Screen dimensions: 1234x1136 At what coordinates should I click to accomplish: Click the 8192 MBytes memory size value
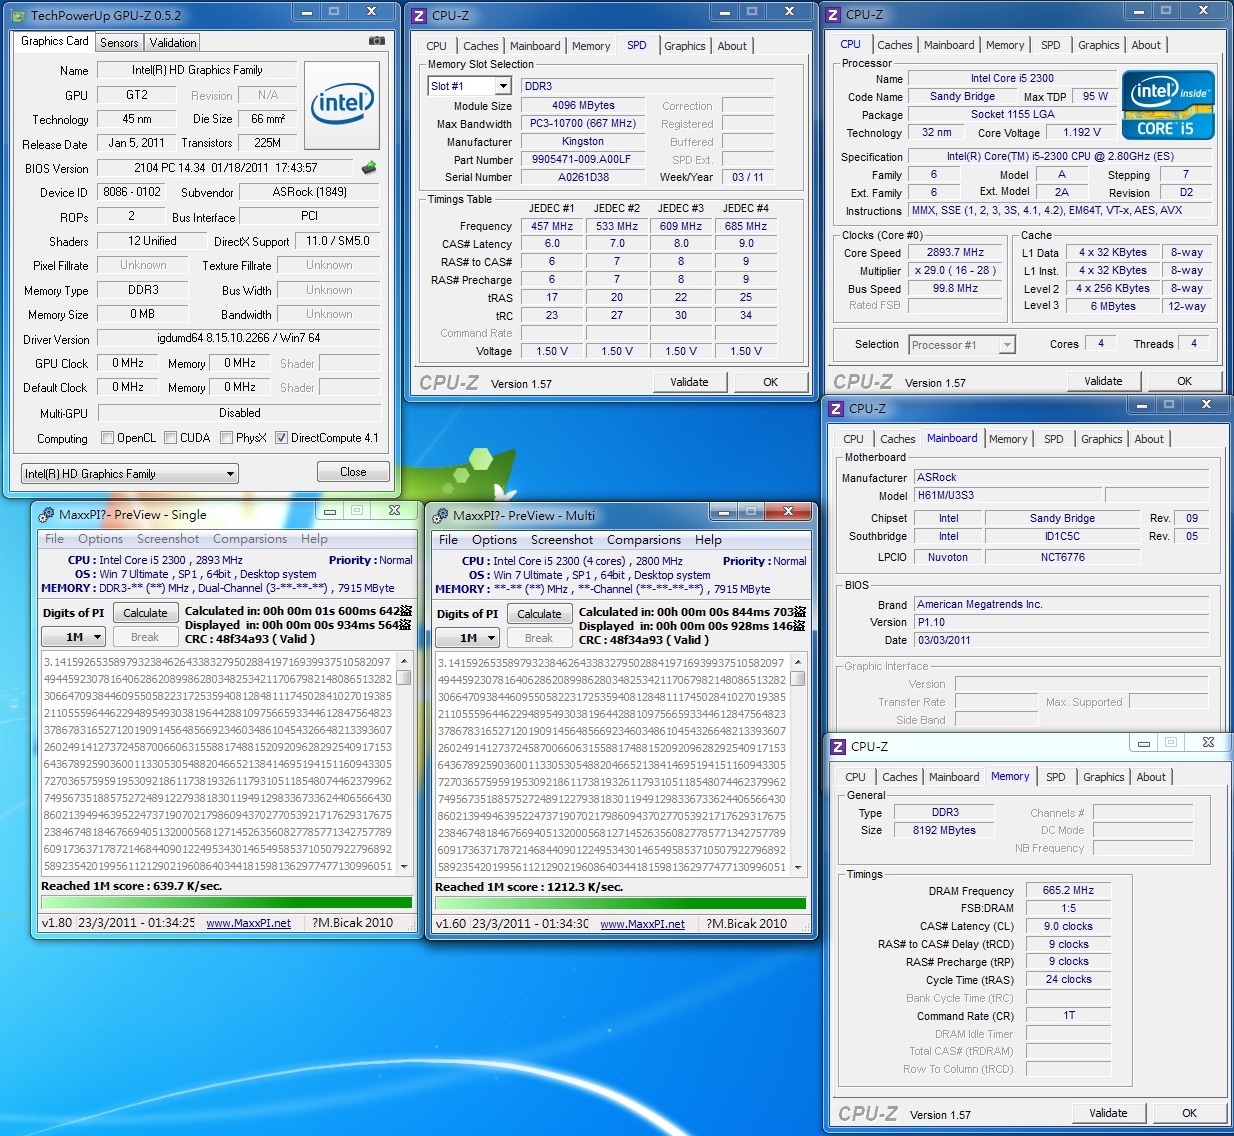(x=944, y=830)
